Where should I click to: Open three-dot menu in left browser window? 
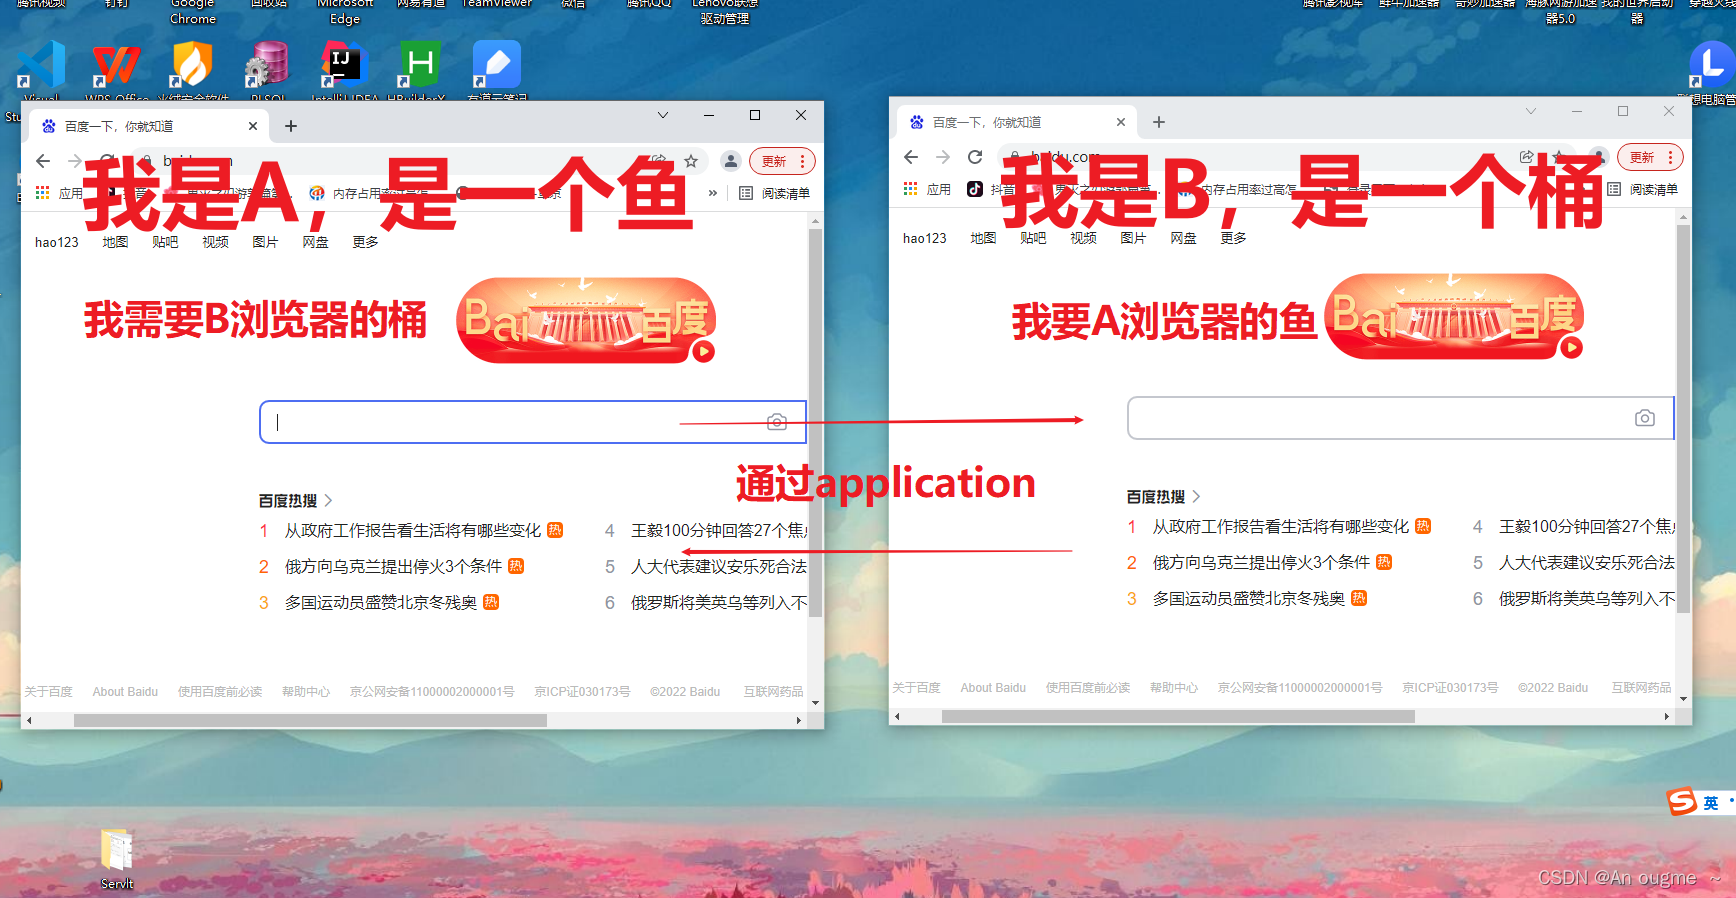click(803, 161)
